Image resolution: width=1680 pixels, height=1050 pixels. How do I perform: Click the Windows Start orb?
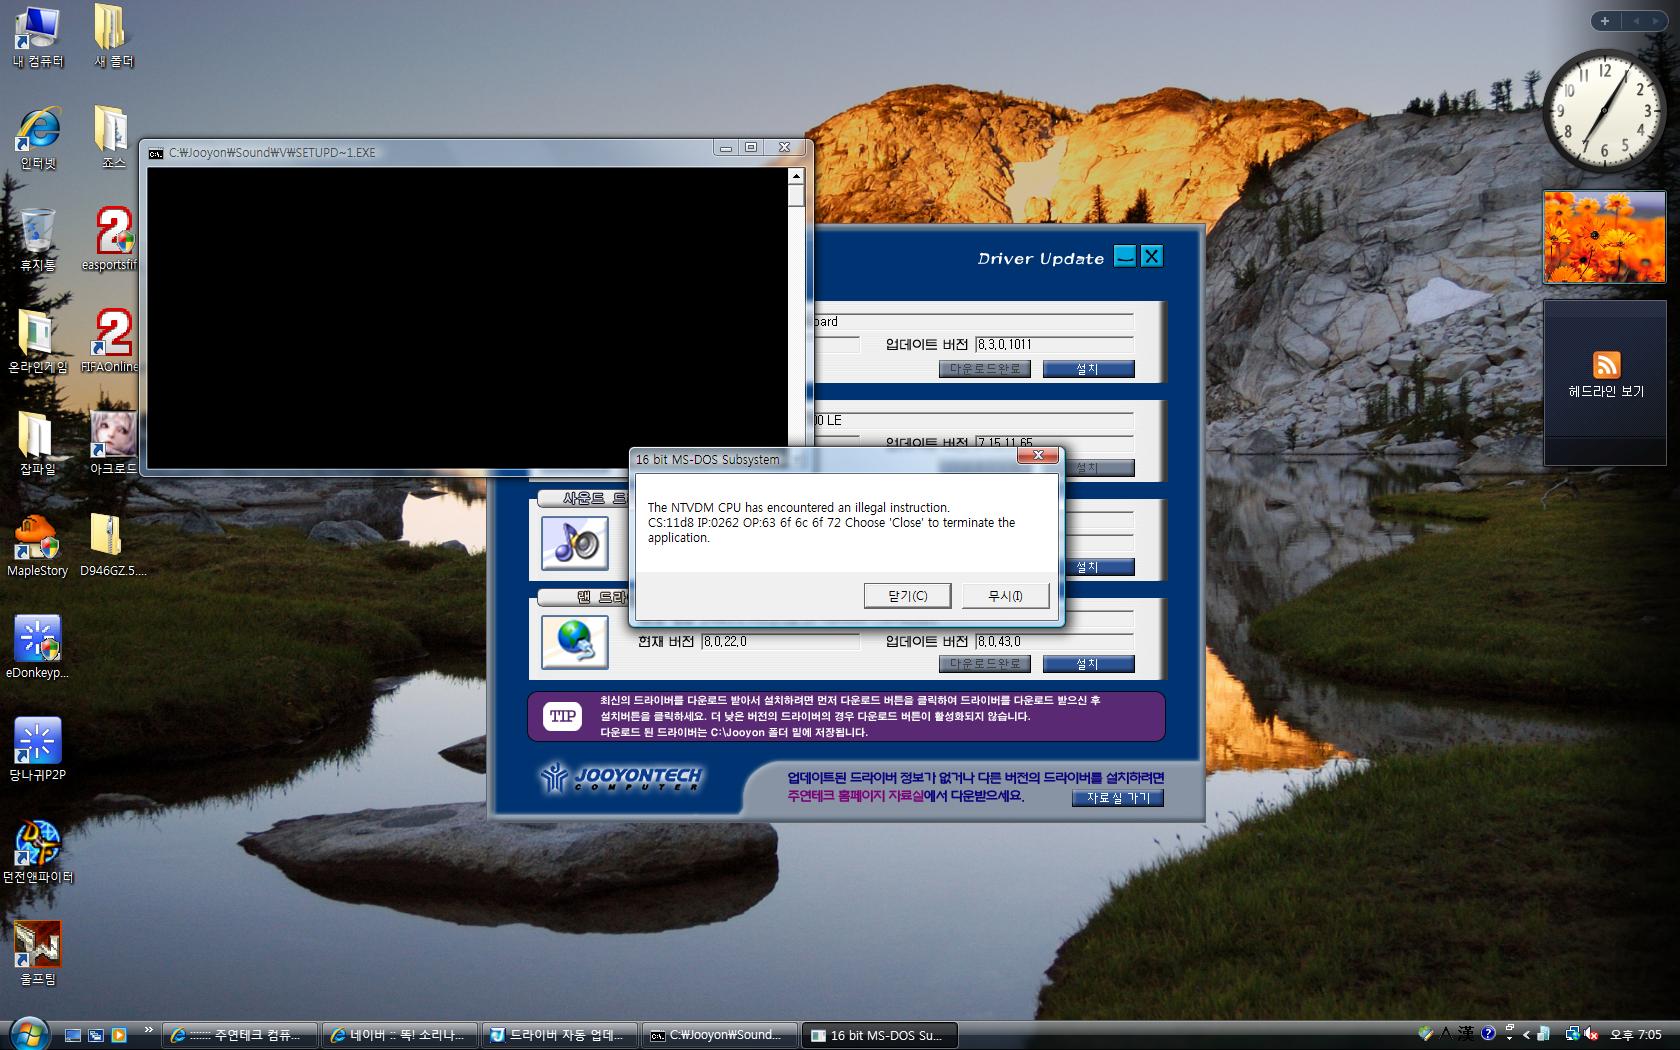(27, 1033)
